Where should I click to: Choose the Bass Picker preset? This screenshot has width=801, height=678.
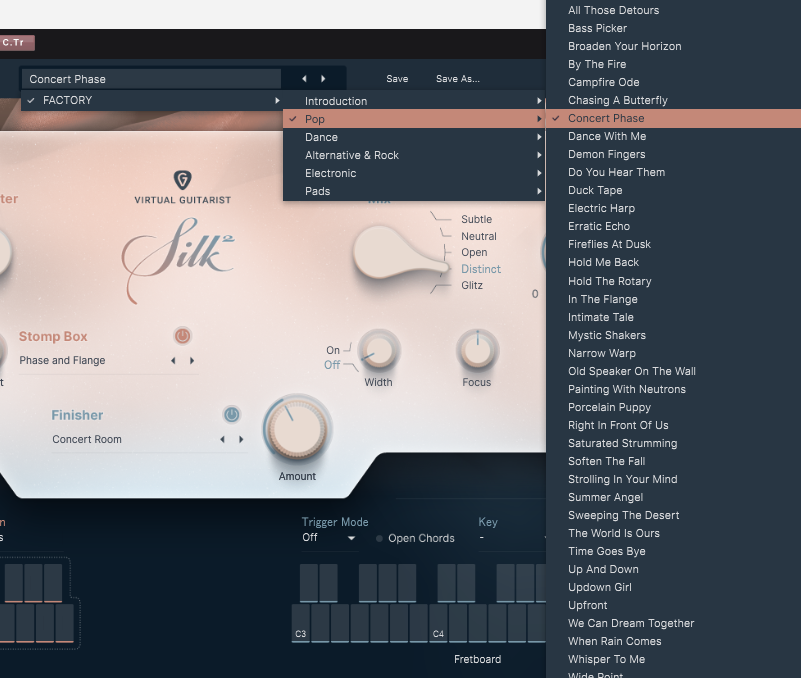(x=673, y=28)
